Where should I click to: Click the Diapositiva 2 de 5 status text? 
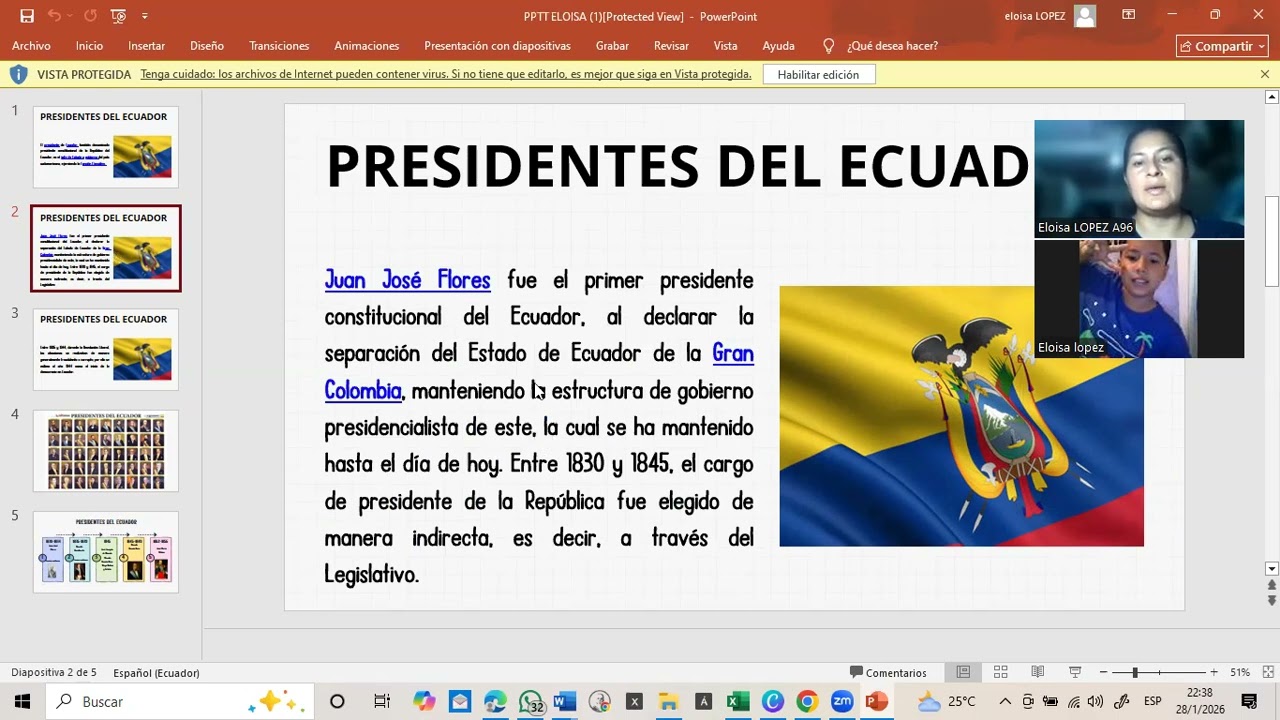coord(54,673)
